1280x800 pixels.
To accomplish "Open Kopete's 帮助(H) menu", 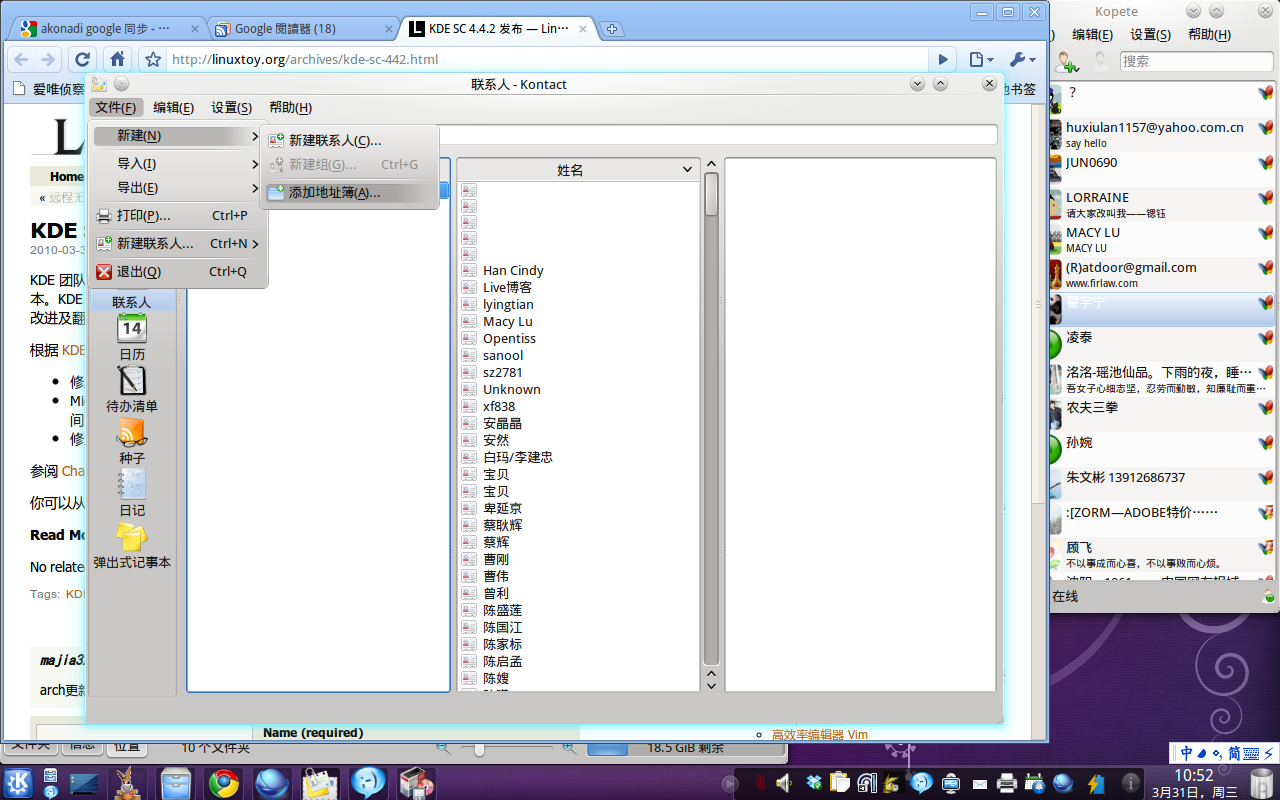I will [x=1209, y=35].
